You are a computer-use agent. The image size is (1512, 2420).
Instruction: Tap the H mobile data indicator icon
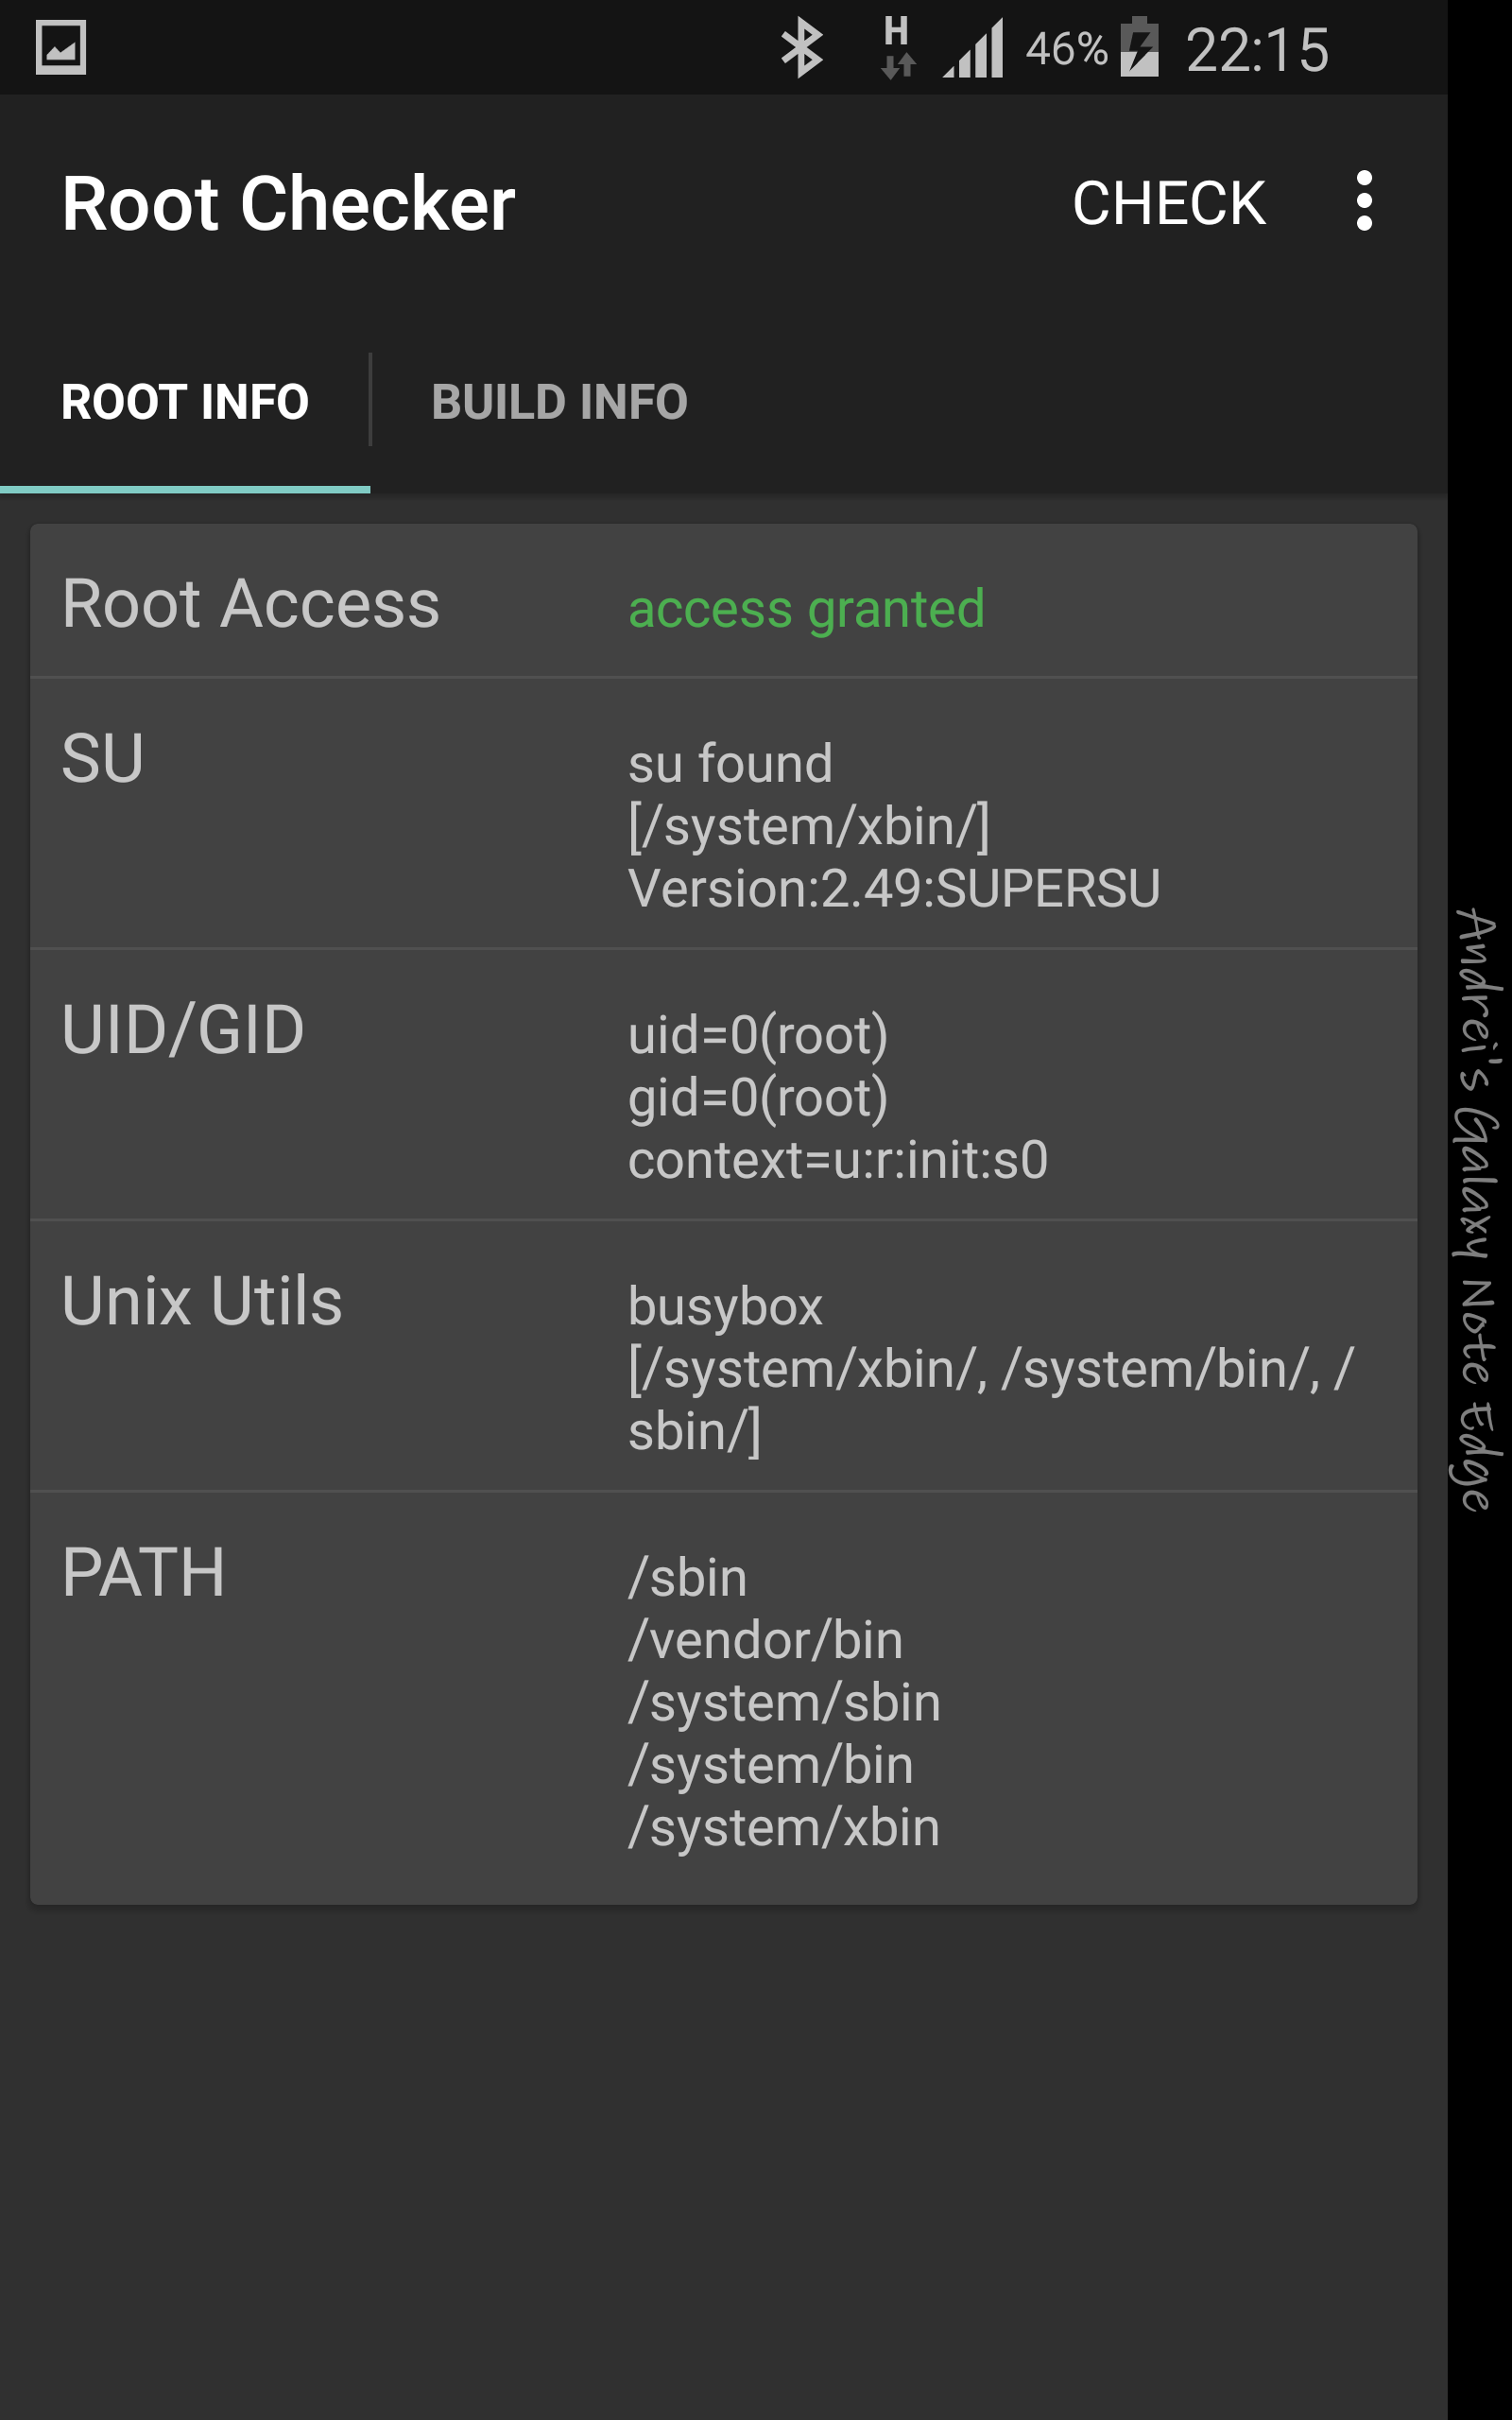coord(898,48)
